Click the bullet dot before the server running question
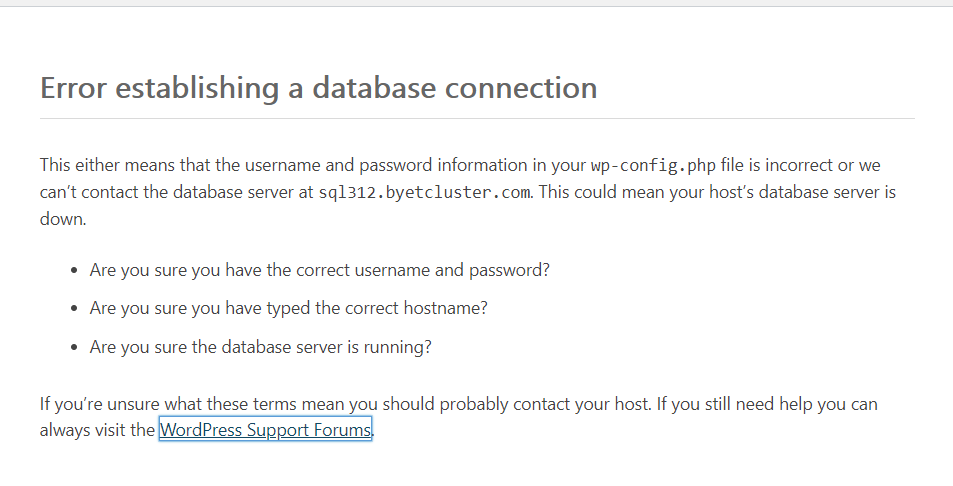Viewport: 953px width, 486px height. 75,349
